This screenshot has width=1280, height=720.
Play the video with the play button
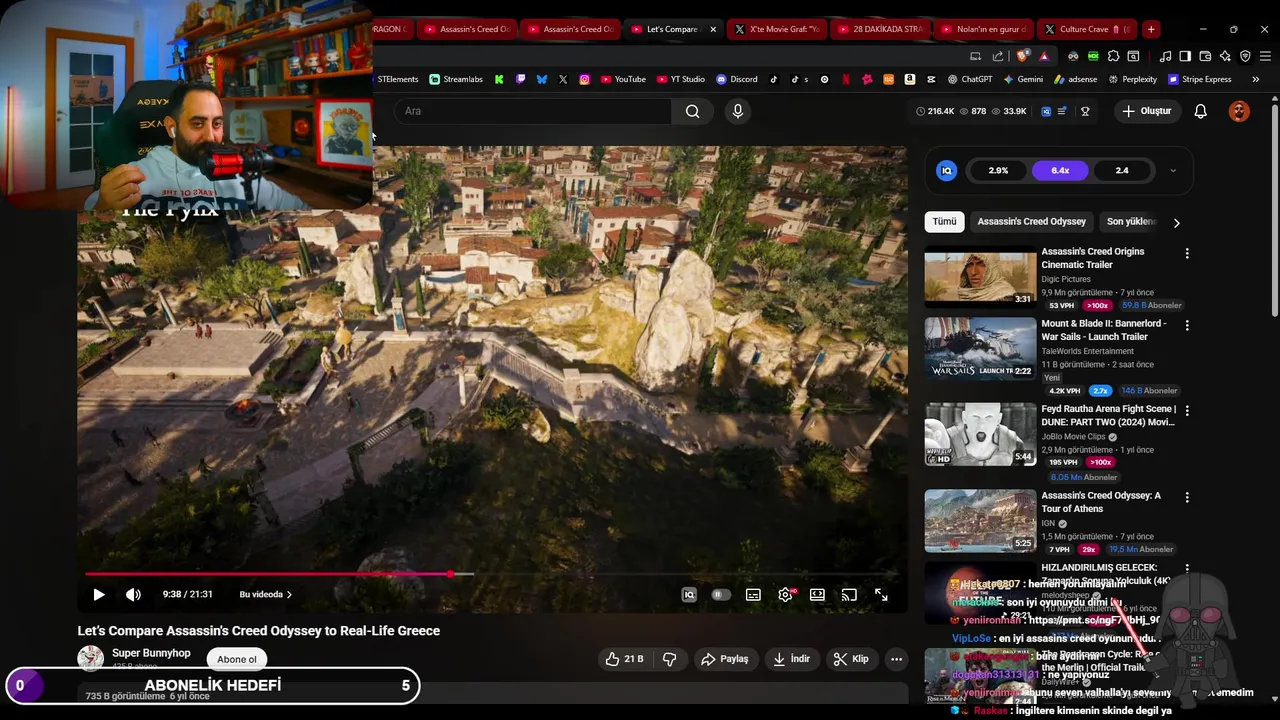pos(99,594)
